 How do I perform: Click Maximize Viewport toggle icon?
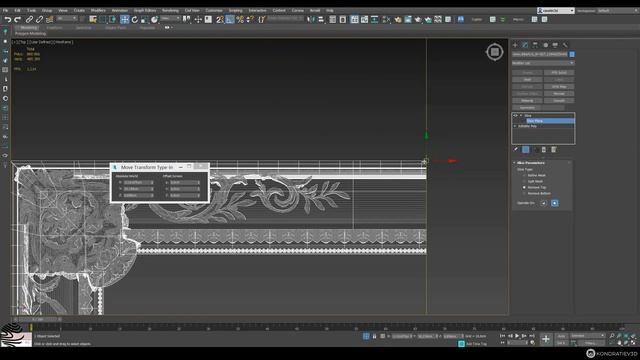633,343
